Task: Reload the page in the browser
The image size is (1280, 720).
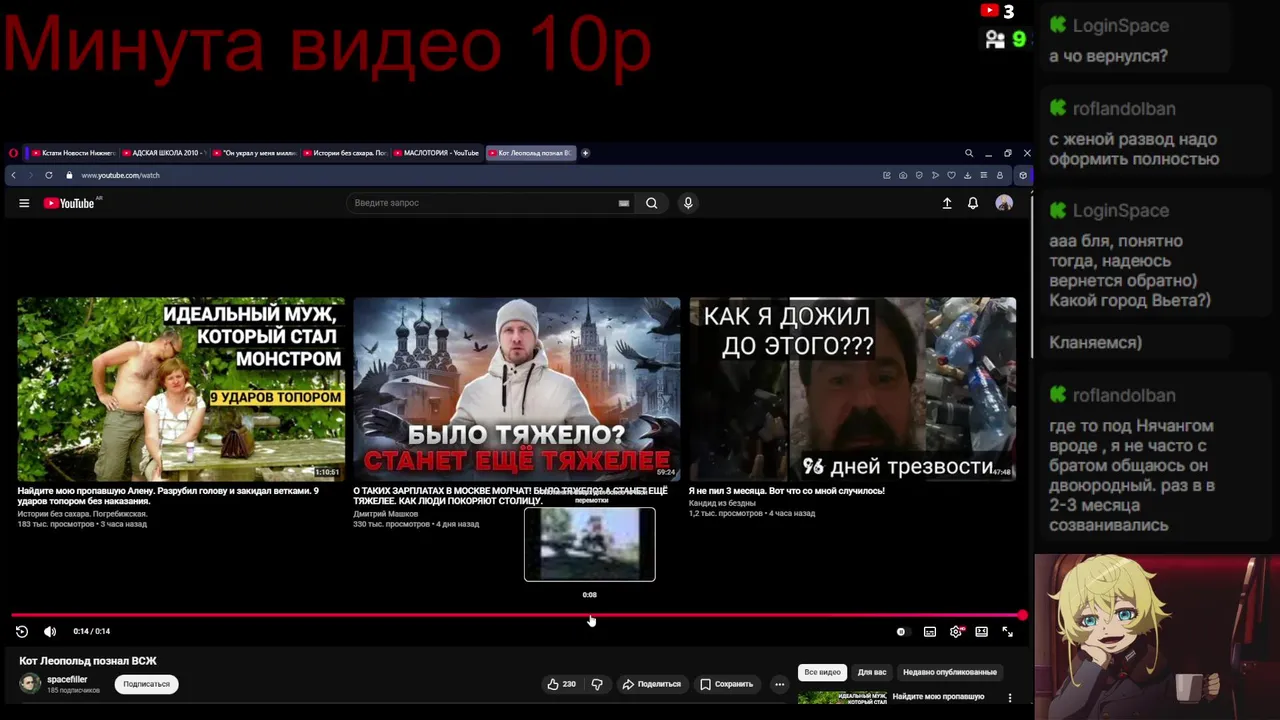Action: click(48, 175)
